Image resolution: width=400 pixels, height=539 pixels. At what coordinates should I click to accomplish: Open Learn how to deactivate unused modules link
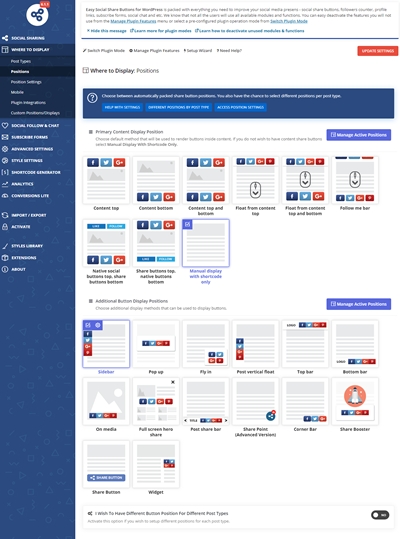click(x=249, y=31)
